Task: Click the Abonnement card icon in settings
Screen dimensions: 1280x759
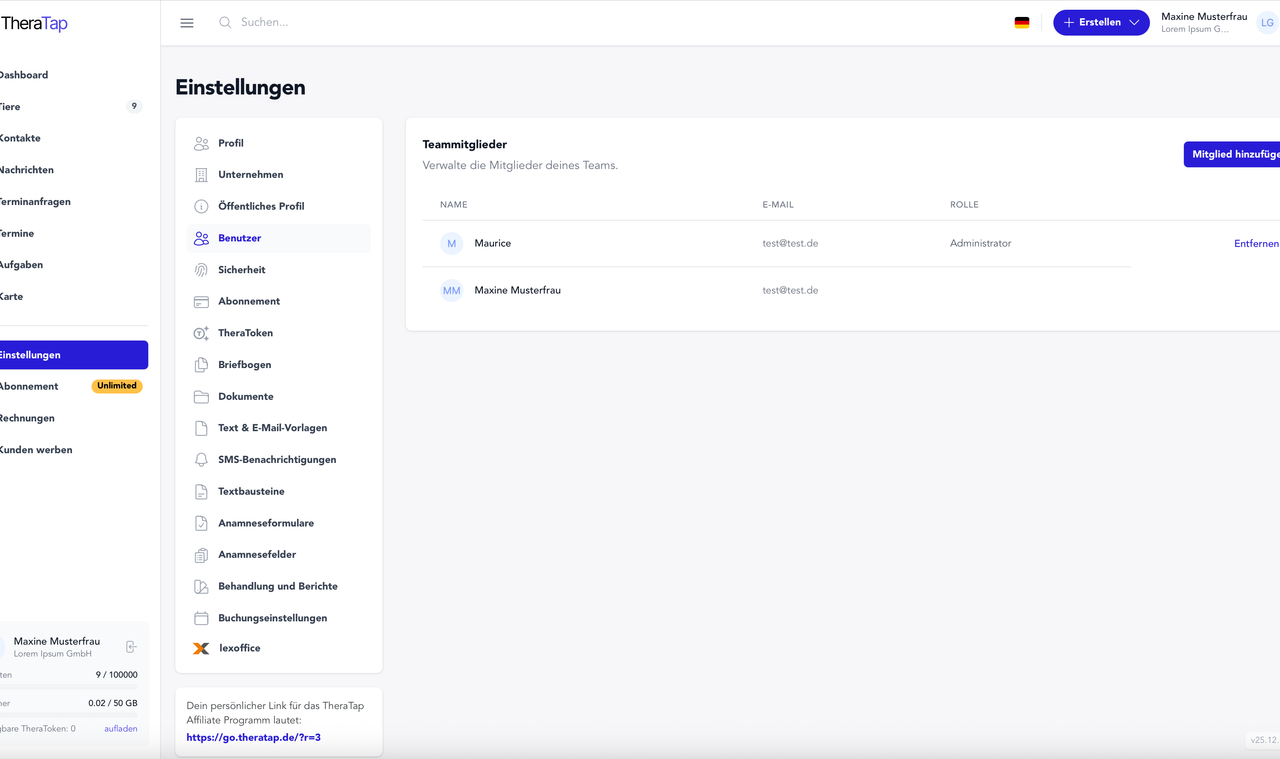Action: (201, 301)
